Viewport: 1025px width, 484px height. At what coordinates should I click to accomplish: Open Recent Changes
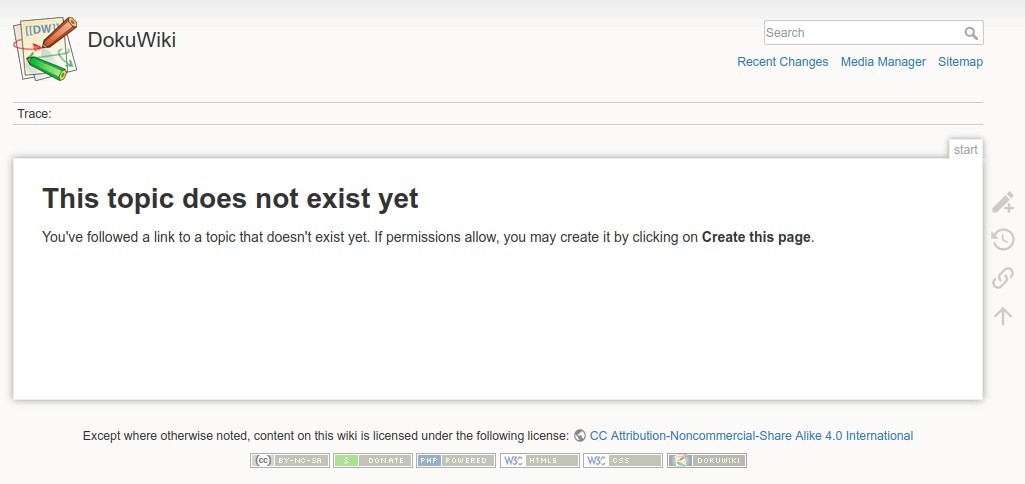pyautogui.click(x=782, y=62)
